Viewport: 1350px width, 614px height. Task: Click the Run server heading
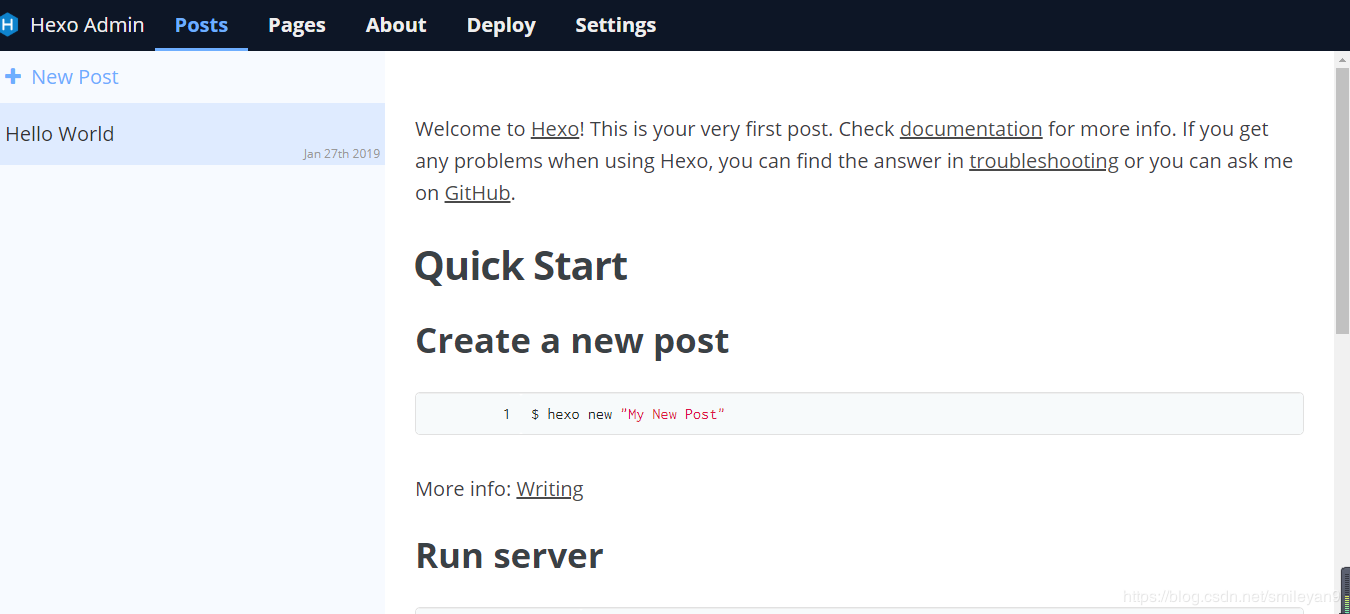(x=509, y=556)
